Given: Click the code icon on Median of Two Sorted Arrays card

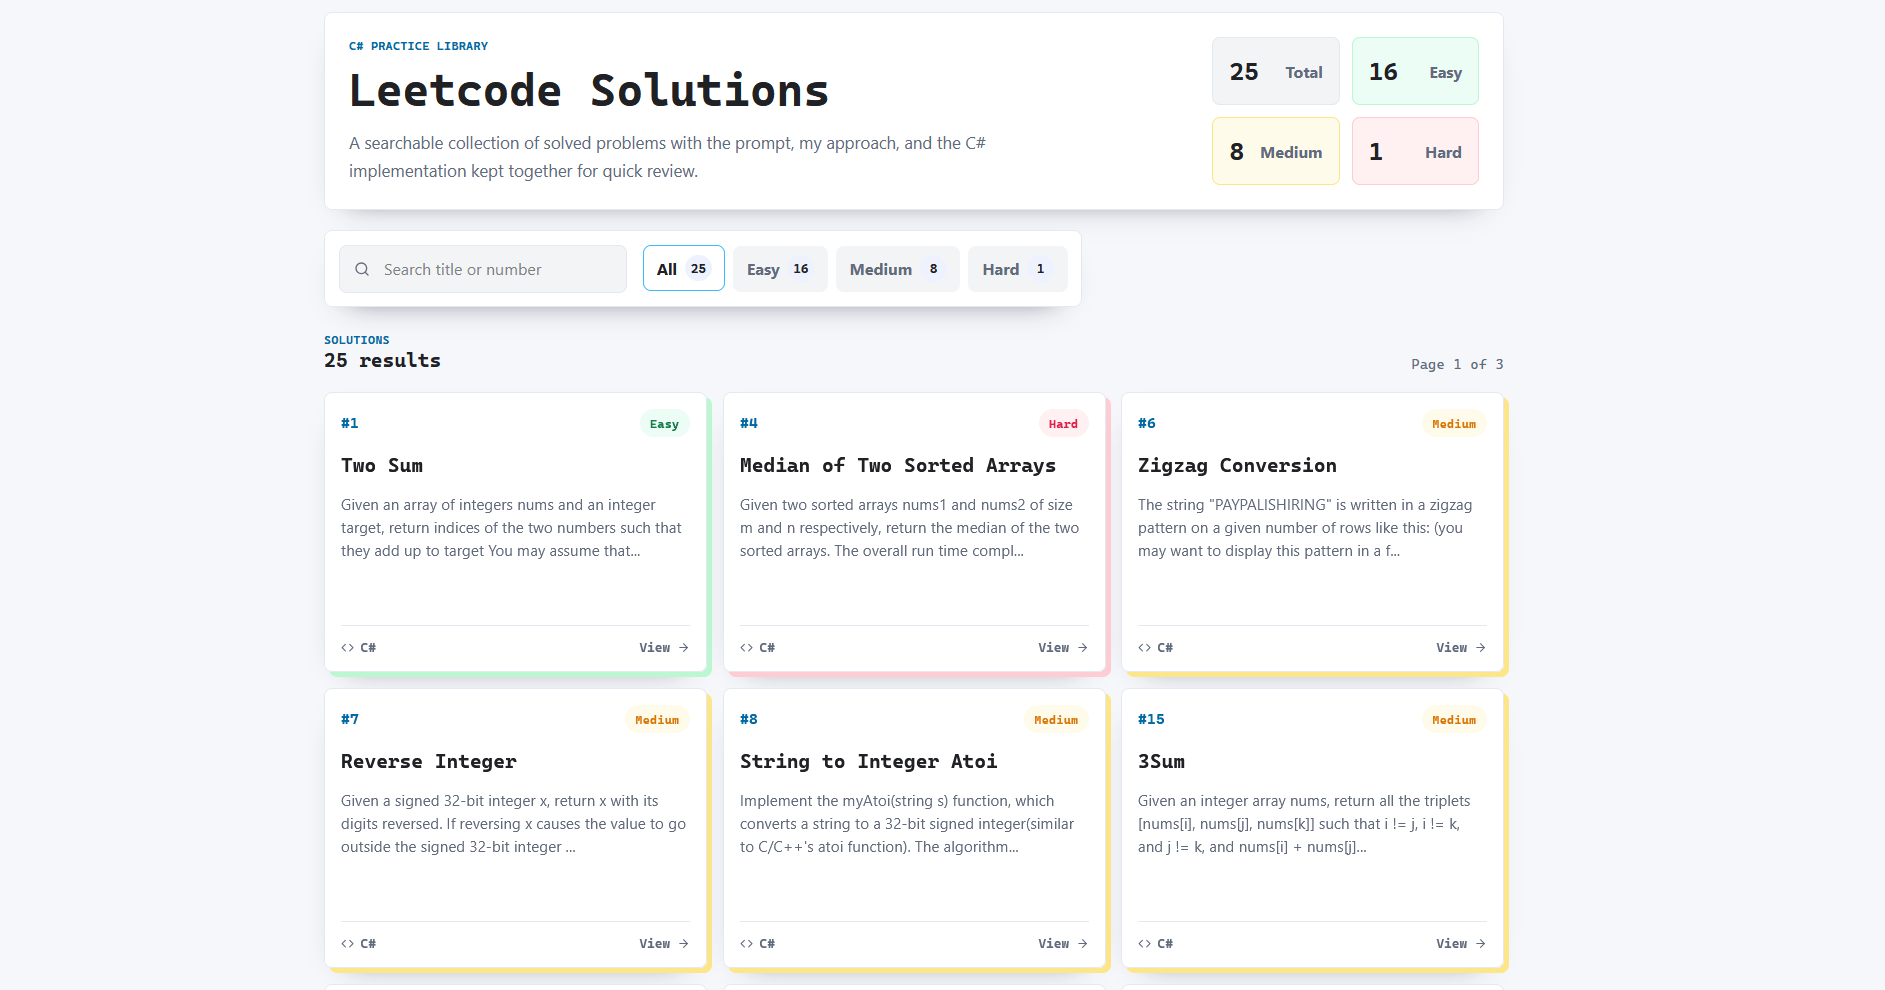Looking at the screenshot, I should click(x=746, y=648).
